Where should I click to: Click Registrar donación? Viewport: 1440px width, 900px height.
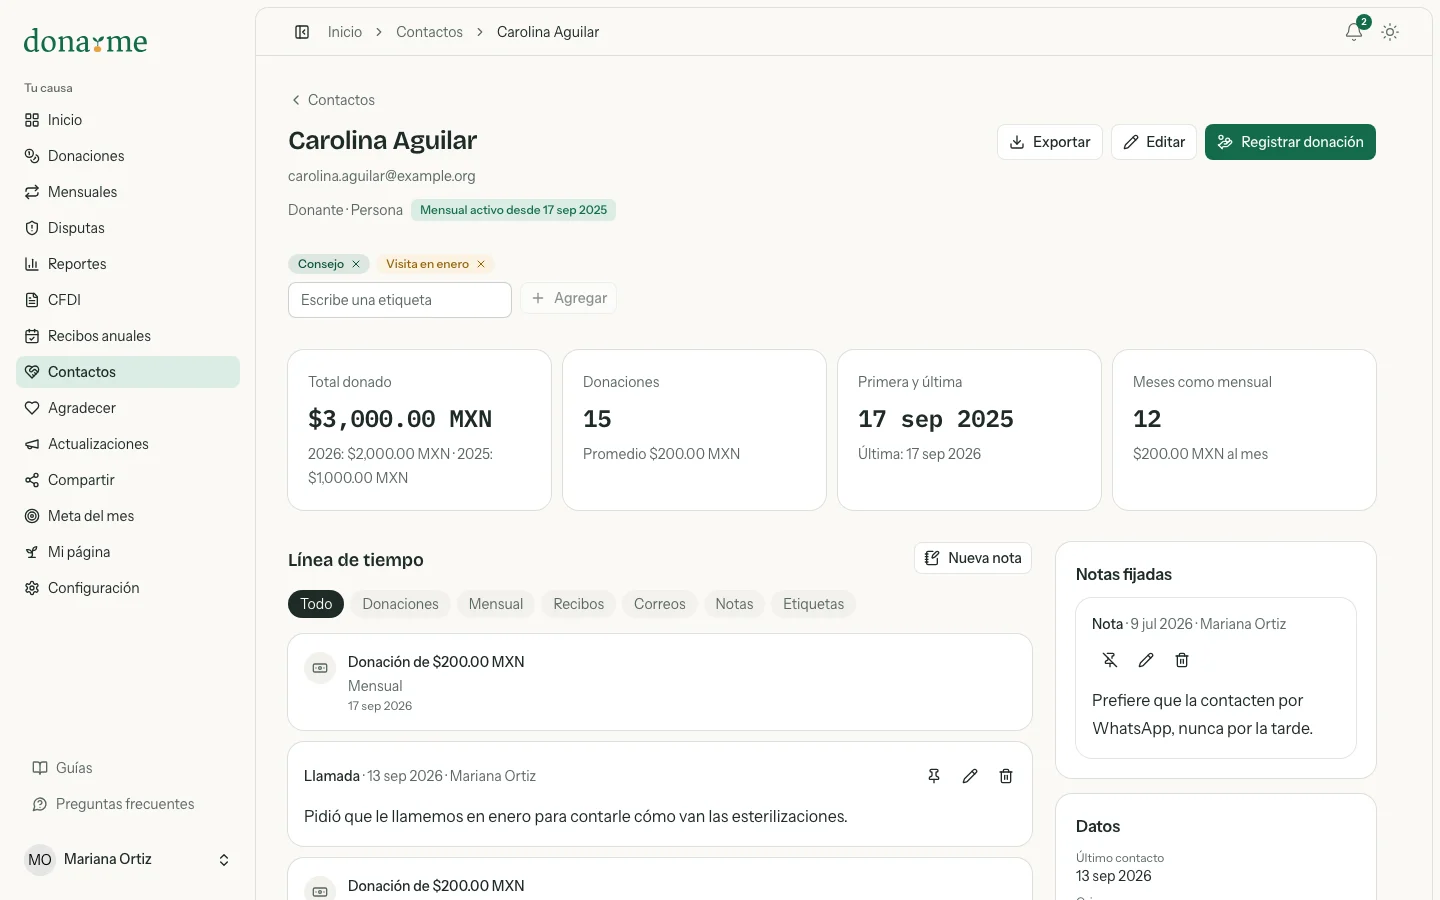coord(1290,142)
